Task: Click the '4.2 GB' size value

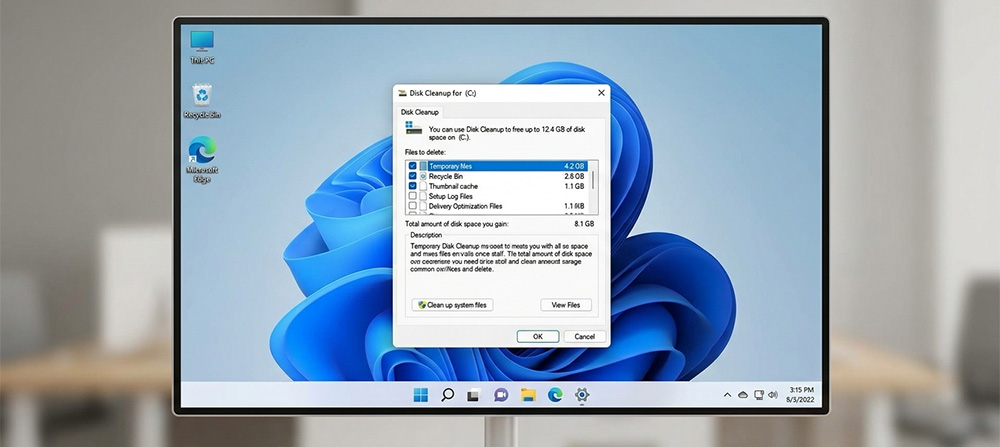Action: click(574, 166)
